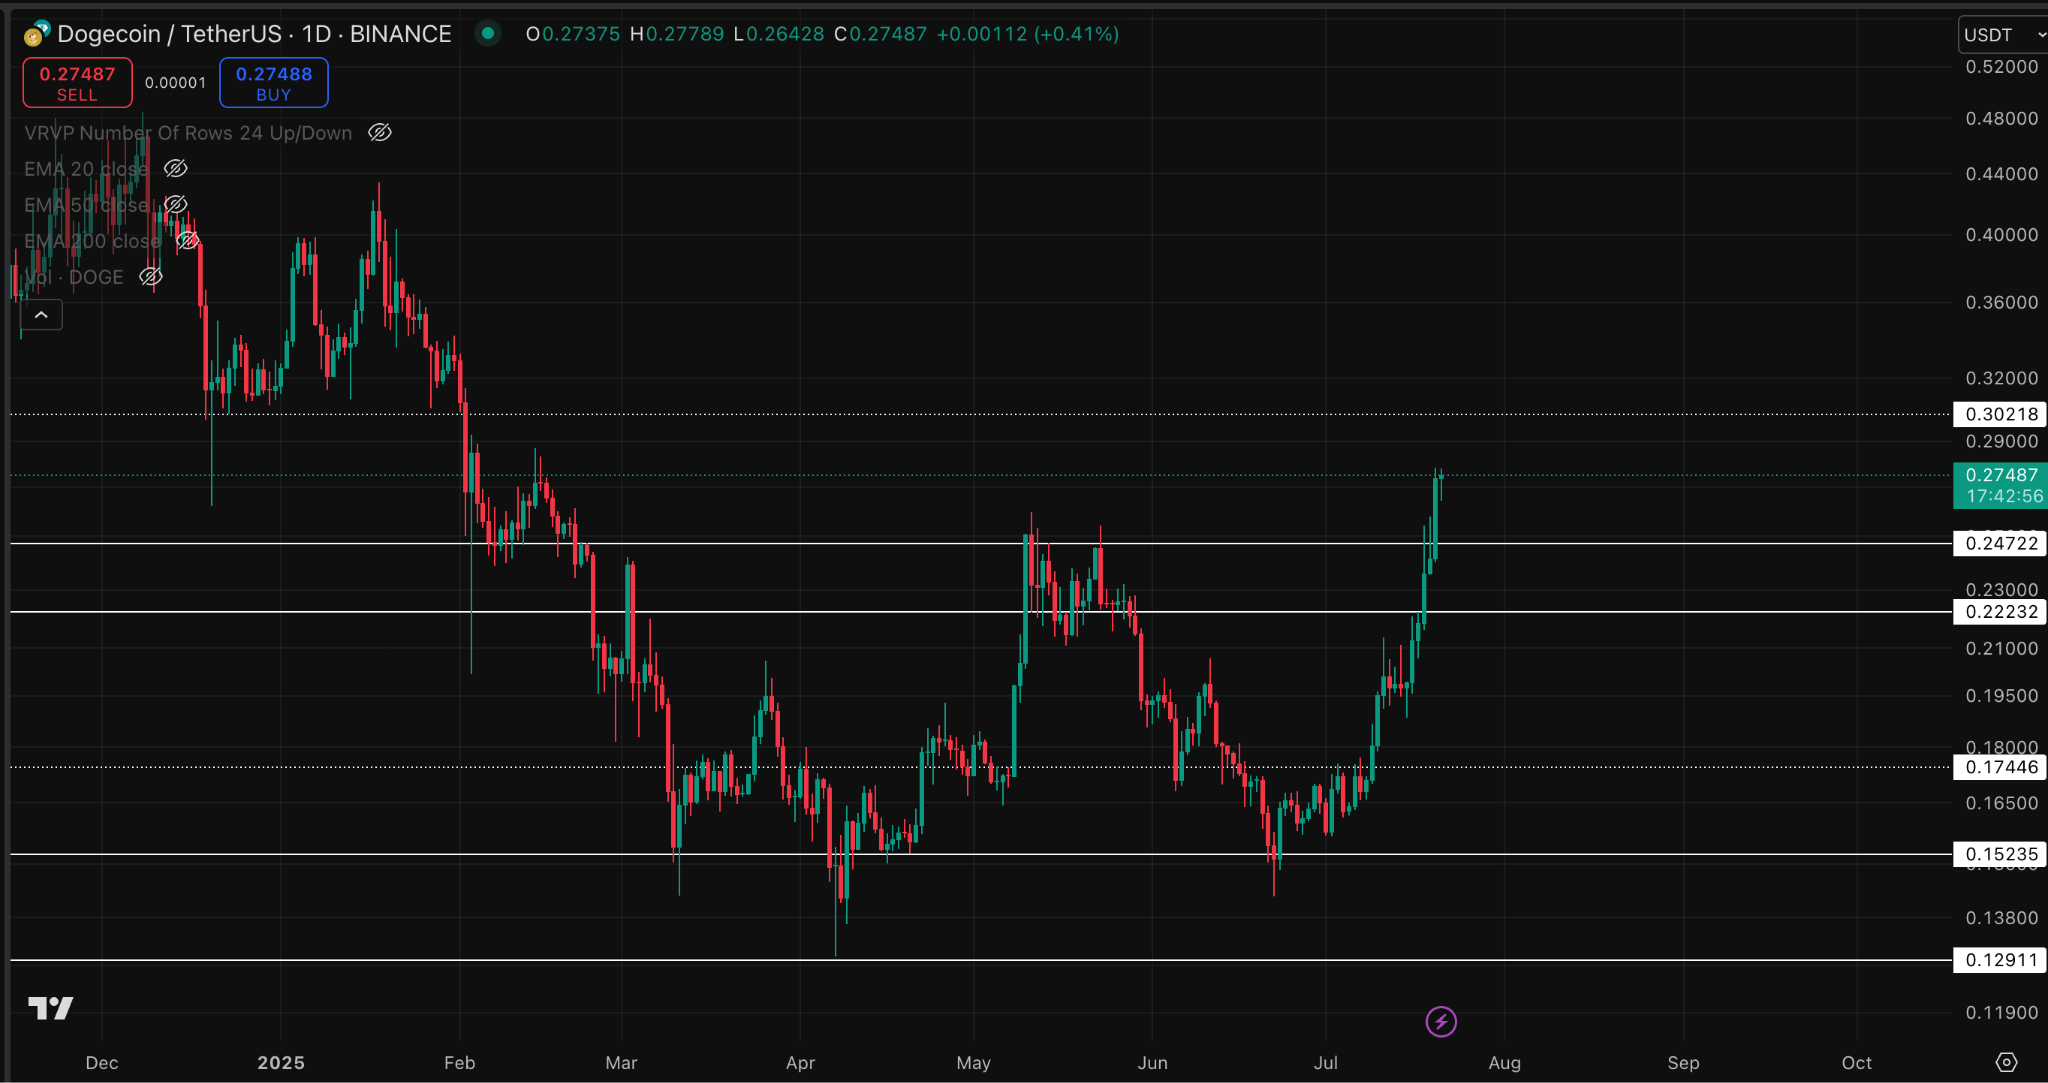This screenshot has height=1083, width=2048.
Task: Toggle visibility of VRVP indicator
Action: click(x=380, y=132)
